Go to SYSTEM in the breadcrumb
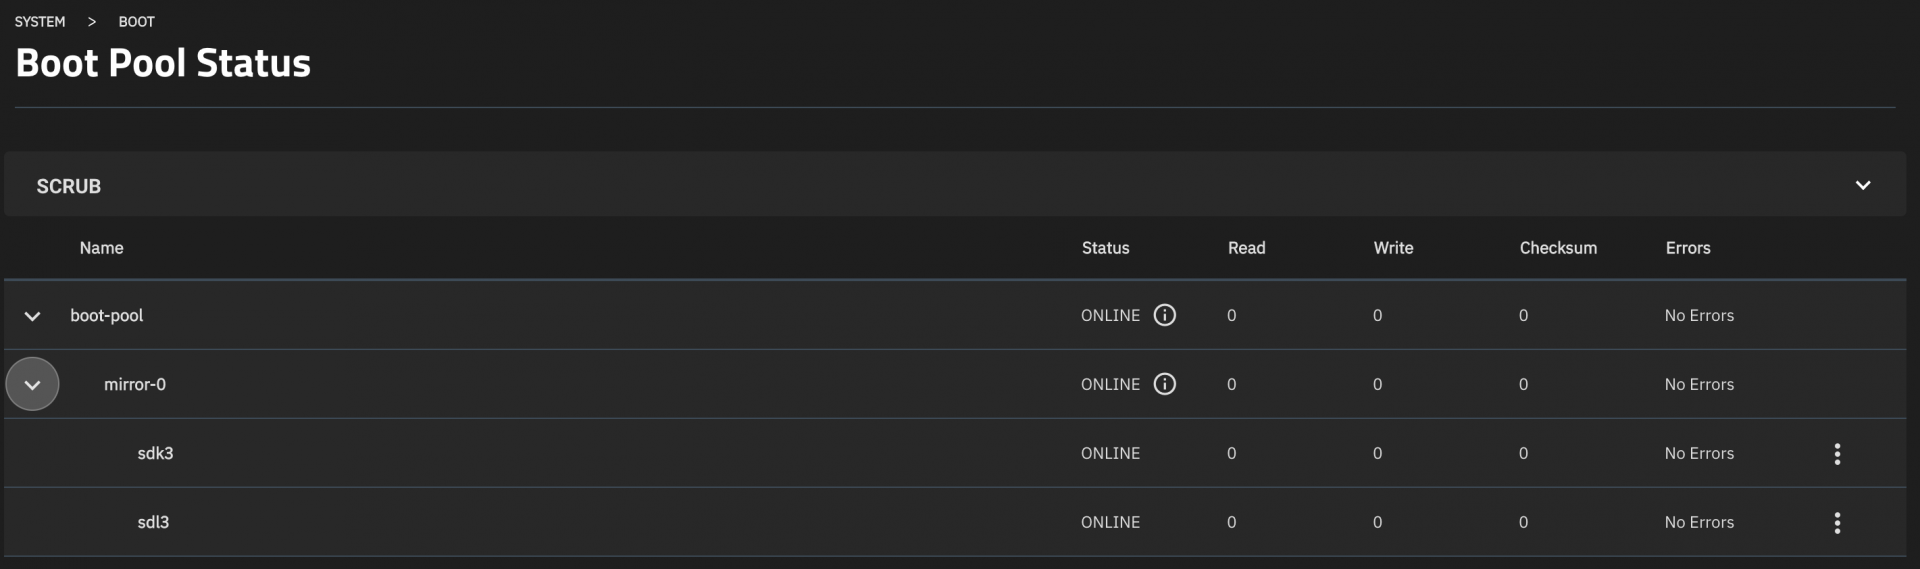The height and width of the screenshot is (569, 1920). coord(40,21)
